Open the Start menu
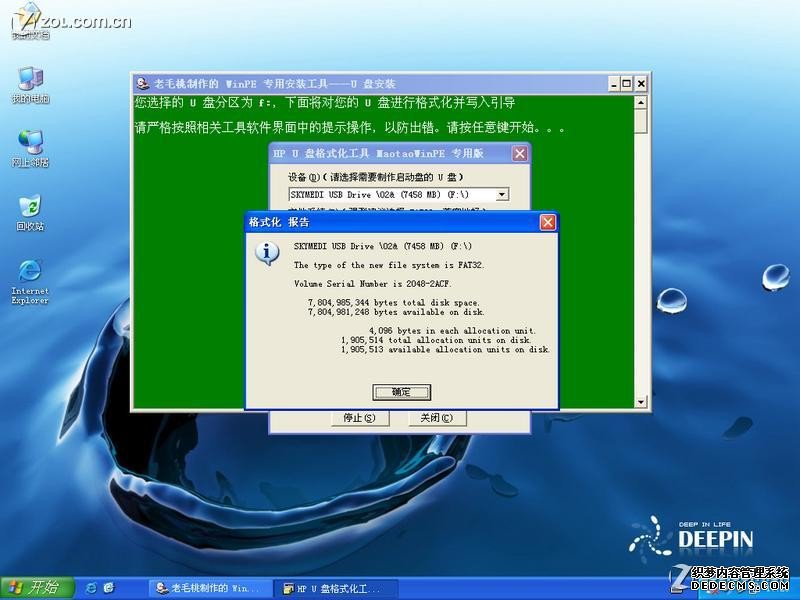The height and width of the screenshot is (600, 800). 37,588
